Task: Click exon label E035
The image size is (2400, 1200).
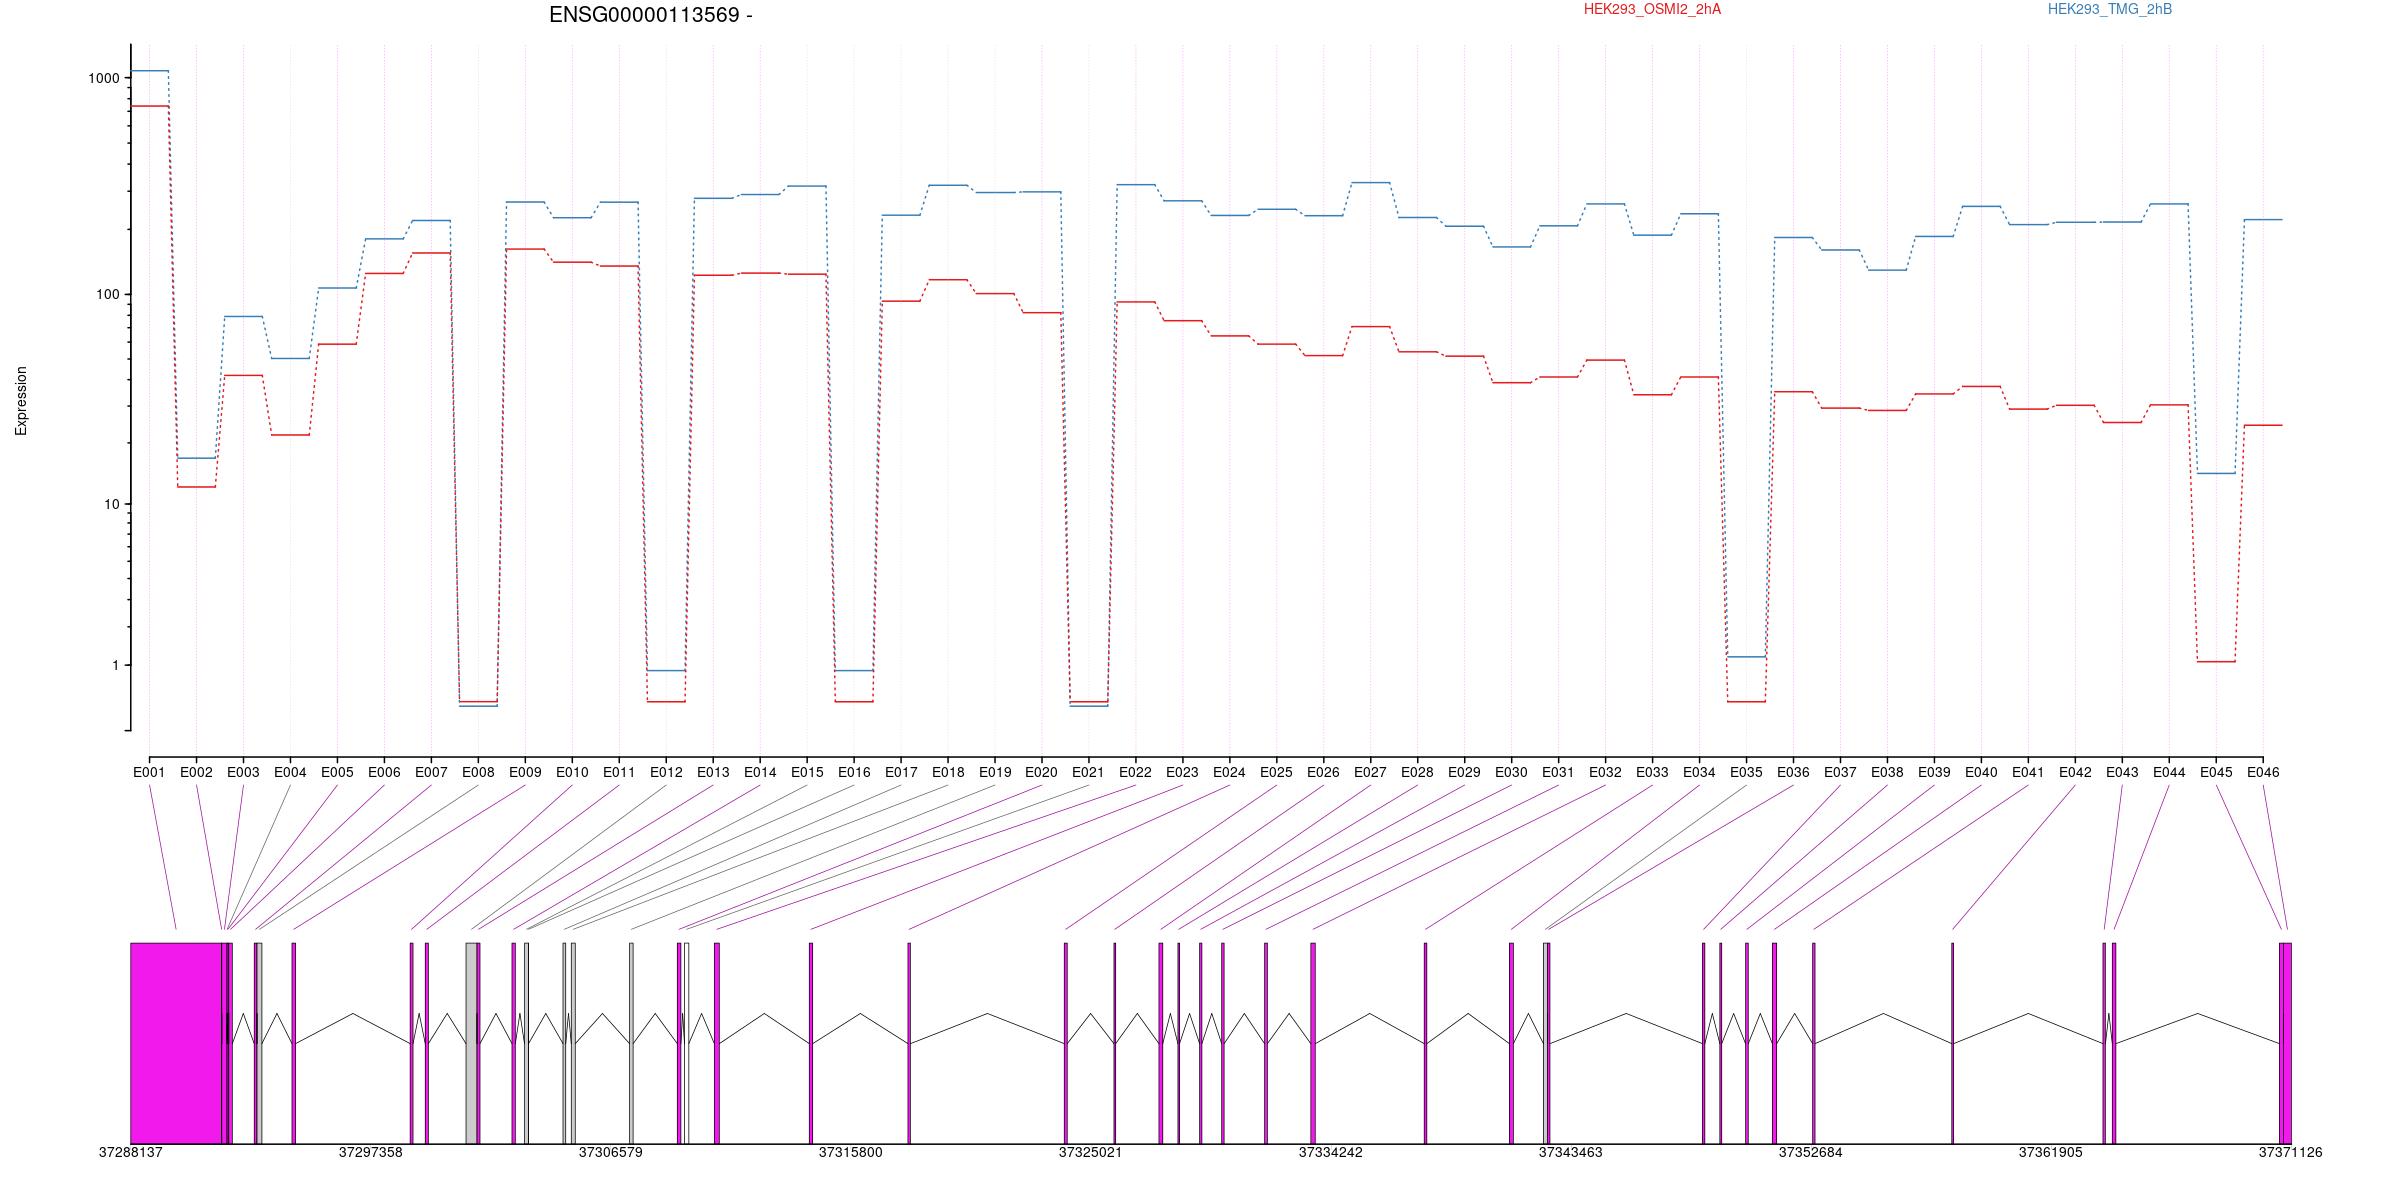Action: click(x=1746, y=773)
